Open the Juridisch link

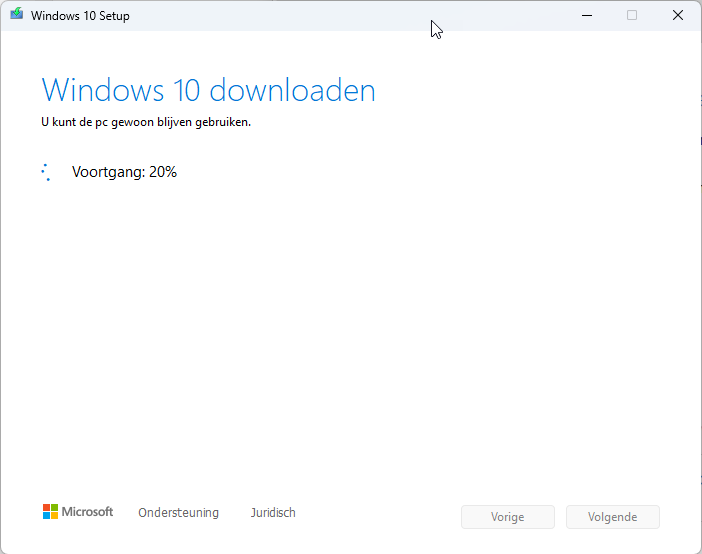point(273,512)
